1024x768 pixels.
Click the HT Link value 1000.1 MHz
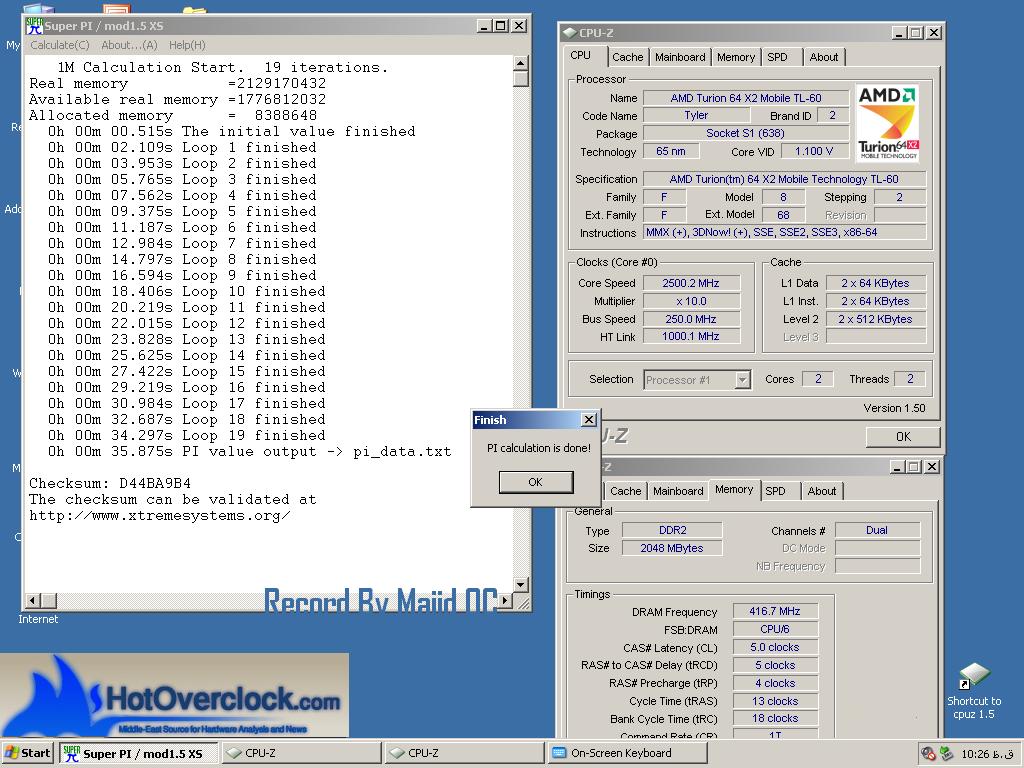pyautogui.click(x=691, y=336)
